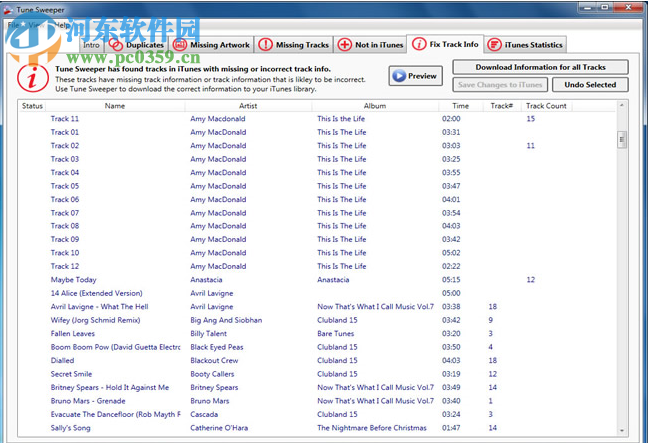
Task: Click the Anastacia artist cell
Action: pos(206,280)
